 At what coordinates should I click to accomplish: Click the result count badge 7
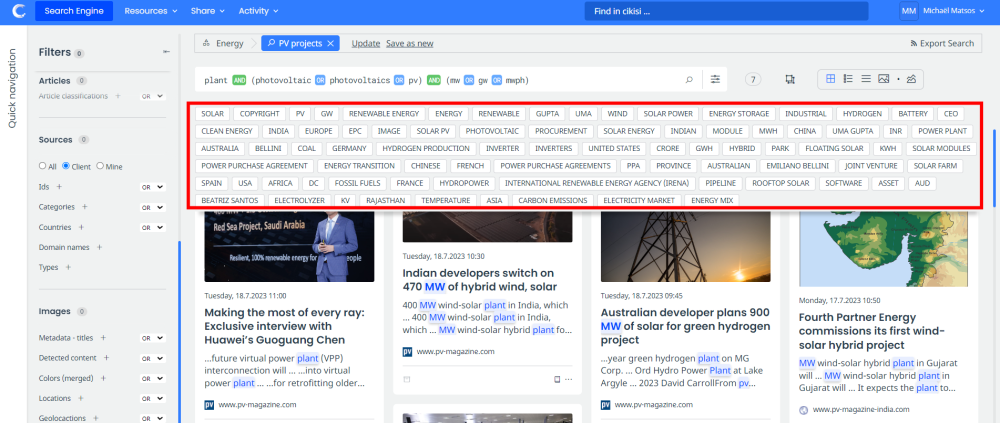point(753,80)
